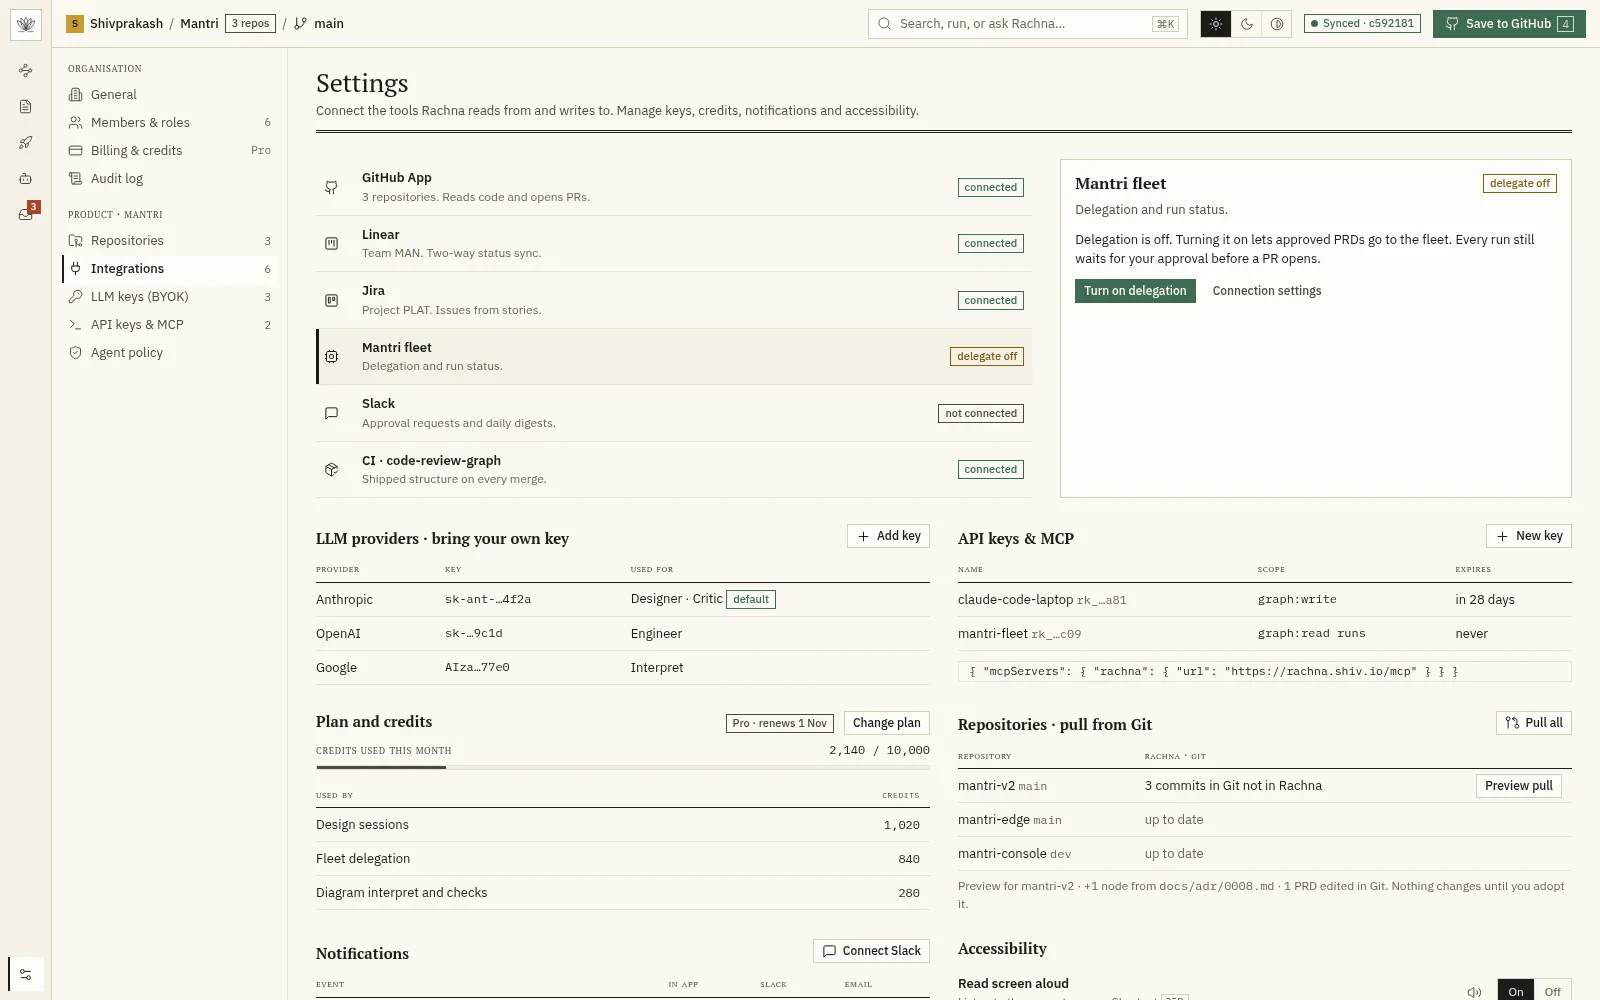Click Connect Slack button
This screenshot has height=1000, width=1600.
(x=871, y=951)
